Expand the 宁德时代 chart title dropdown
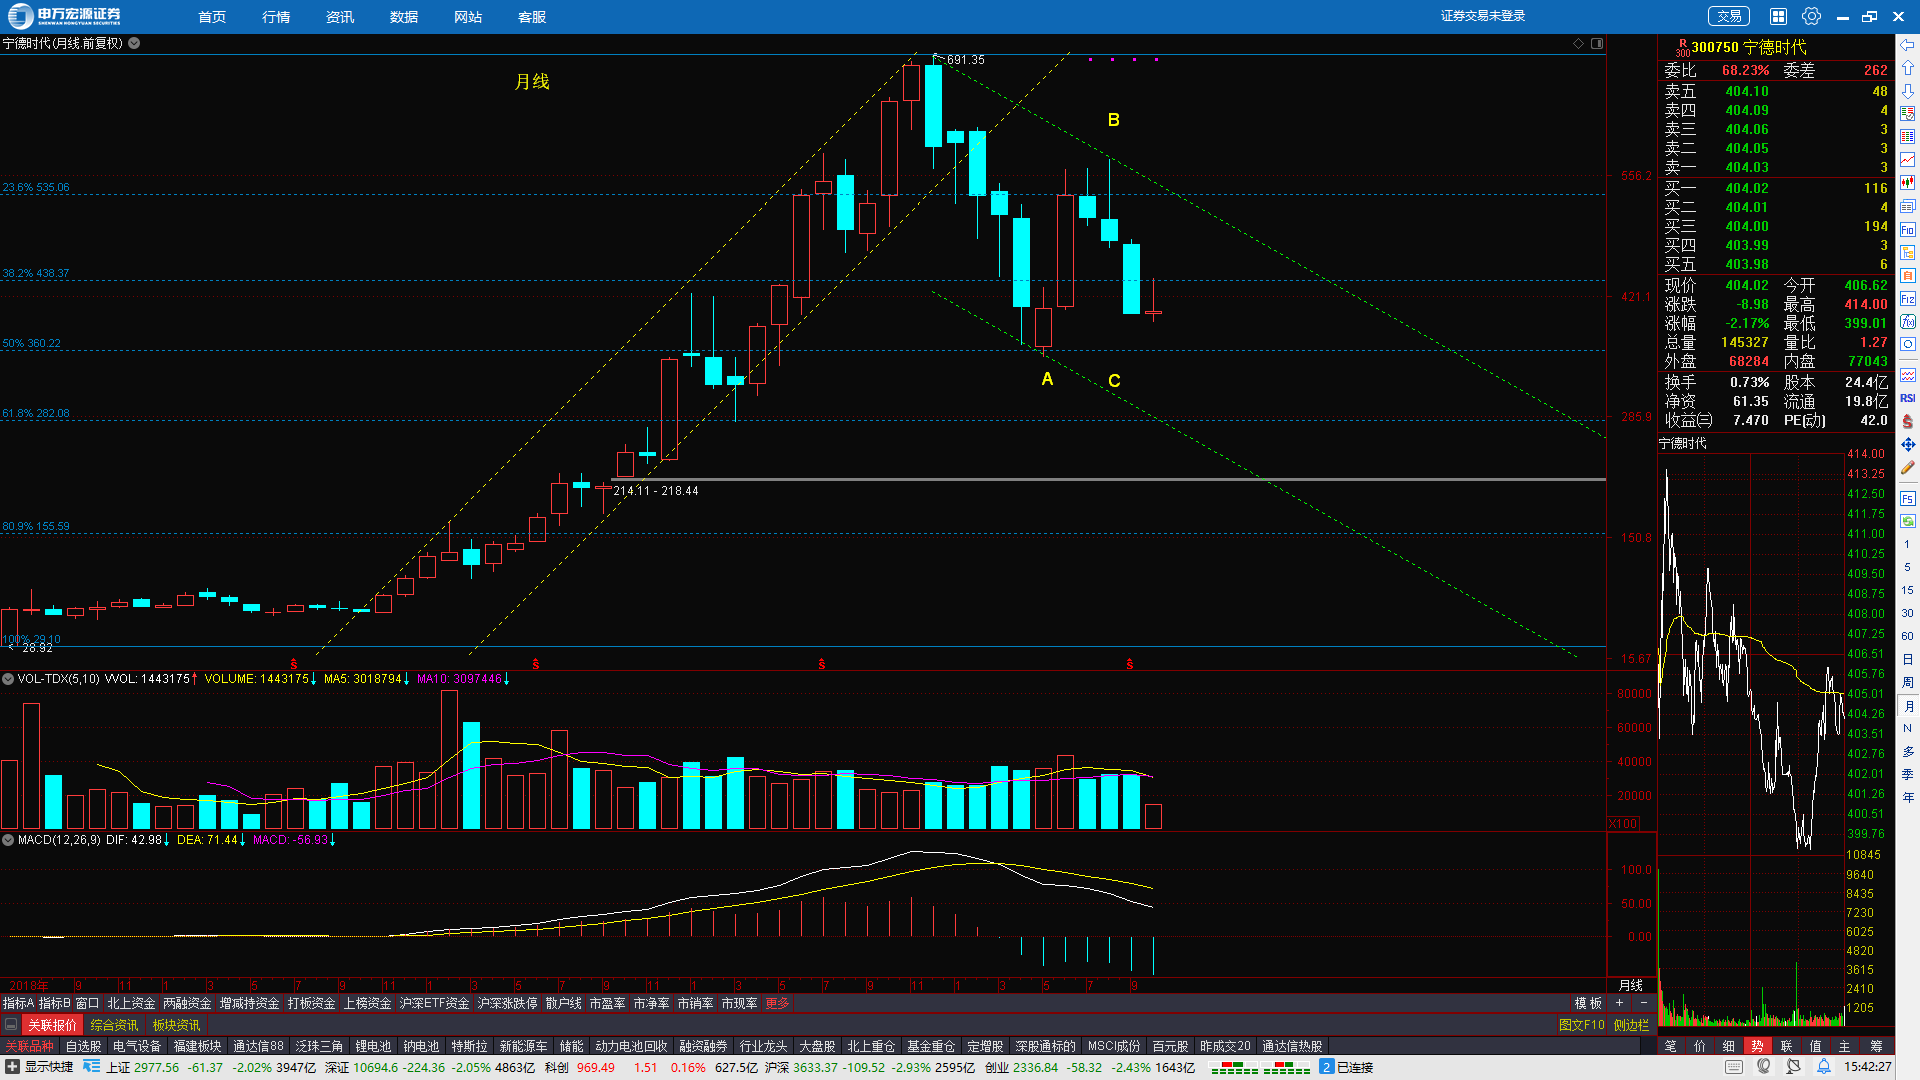Screen dimensions: 1920x1080 point(134,43)
